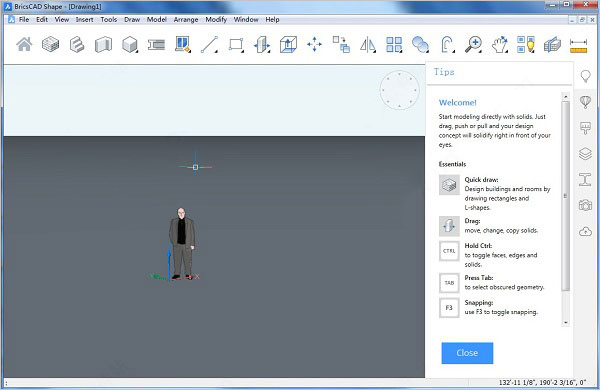Viewport: 600px width, 390px height.
Task: Open the Materials paintbrush side panel
Action: pos(585,128)
